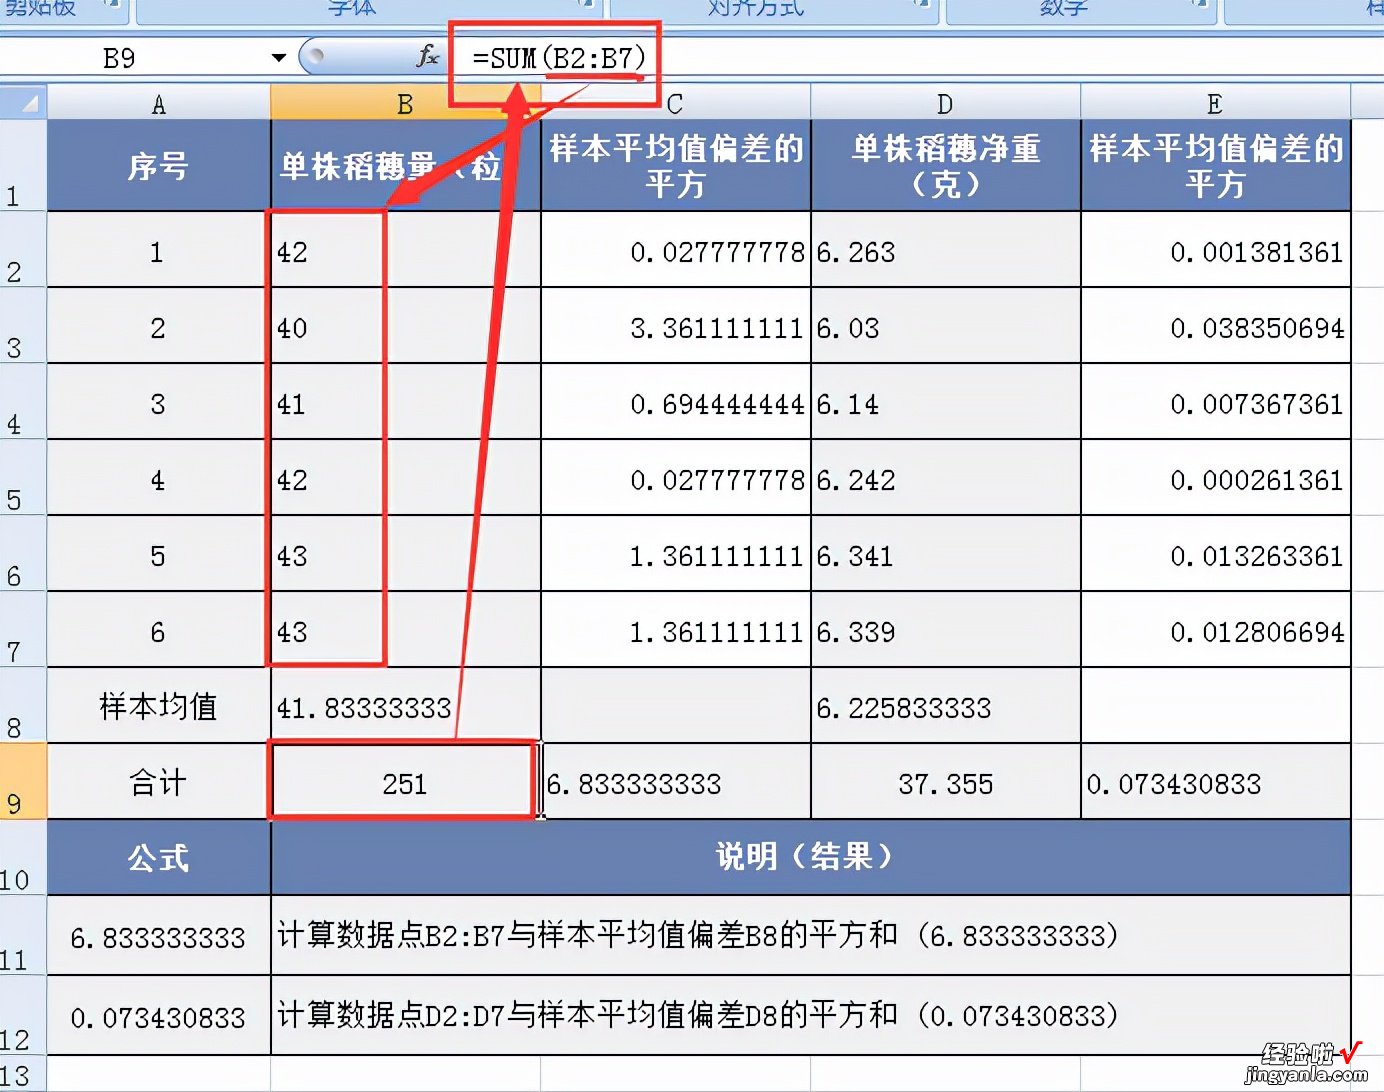1384x1092 pixels.
Task: Select column B header
Action: point(405,103)
